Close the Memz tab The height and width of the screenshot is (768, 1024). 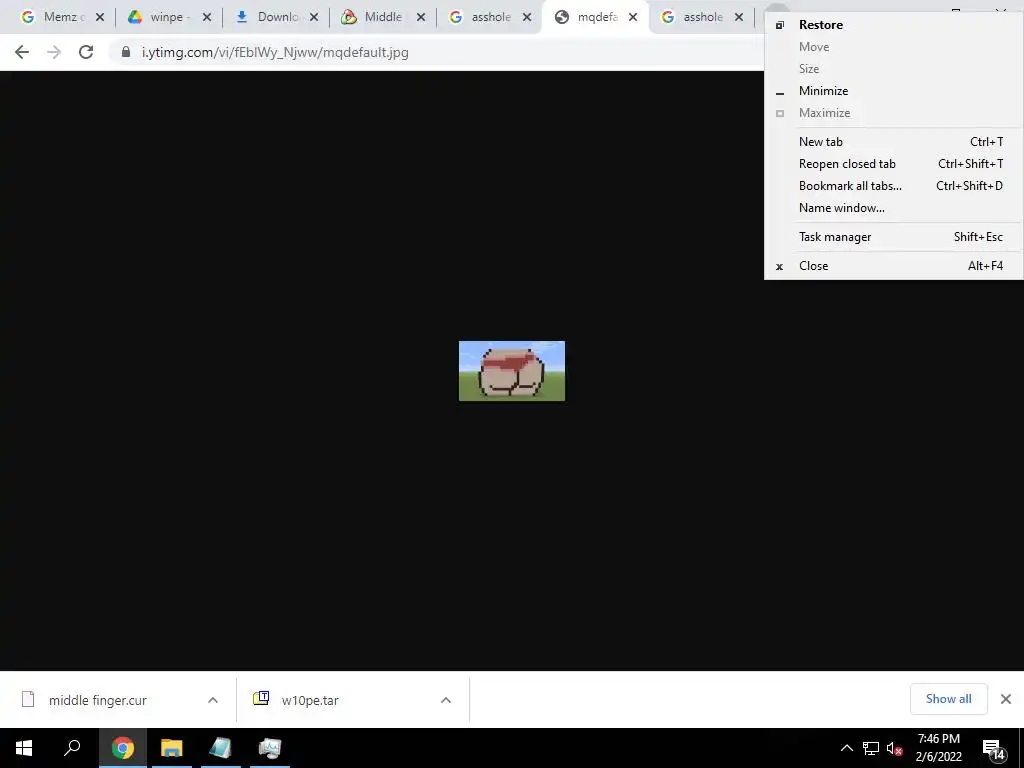(100, 18)
